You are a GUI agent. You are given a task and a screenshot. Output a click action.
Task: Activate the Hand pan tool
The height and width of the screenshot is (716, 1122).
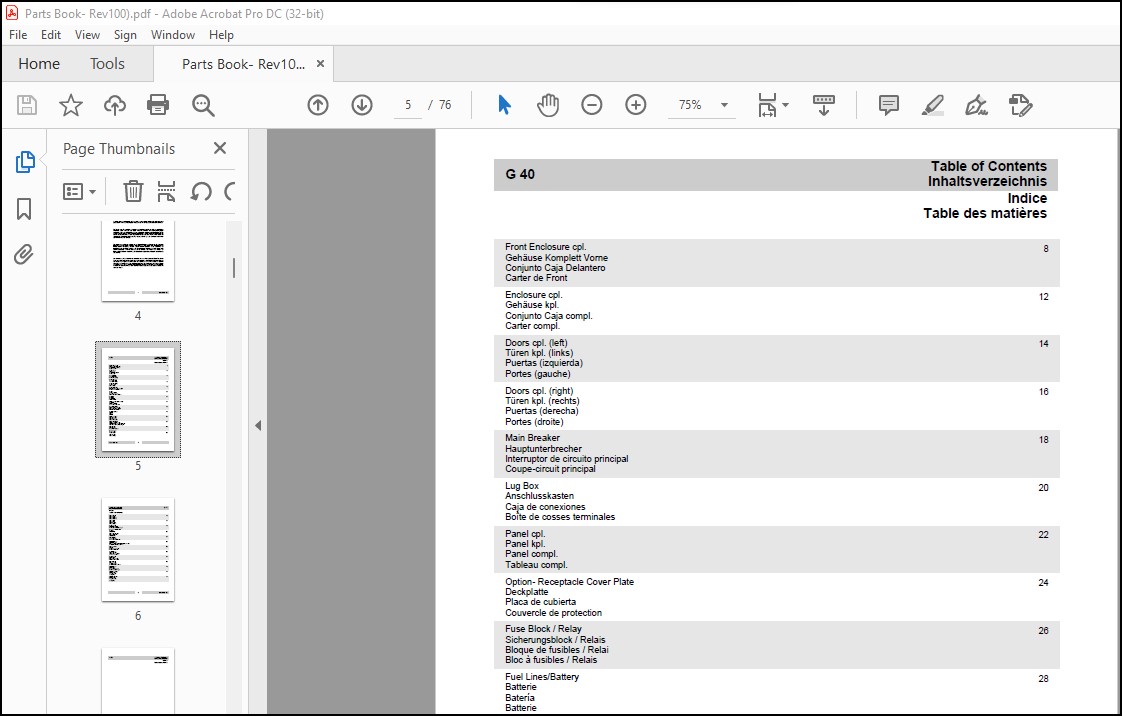click(x=548, y=105)
